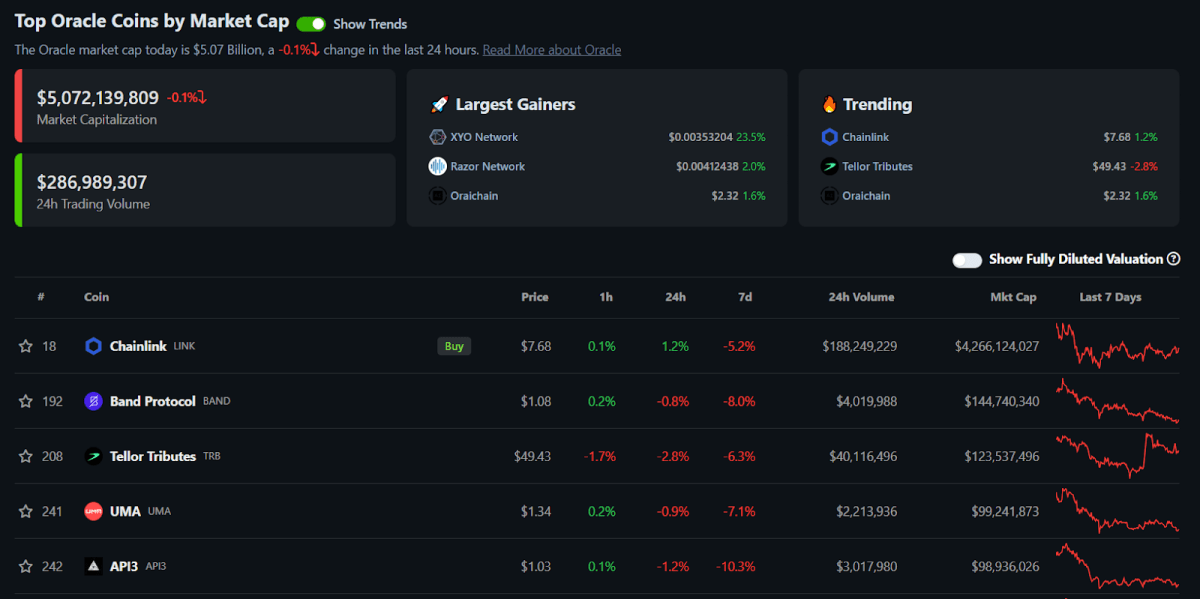View UMA's 7-day sparkline chart
1200x599 pixels.
click(1118, 510)
